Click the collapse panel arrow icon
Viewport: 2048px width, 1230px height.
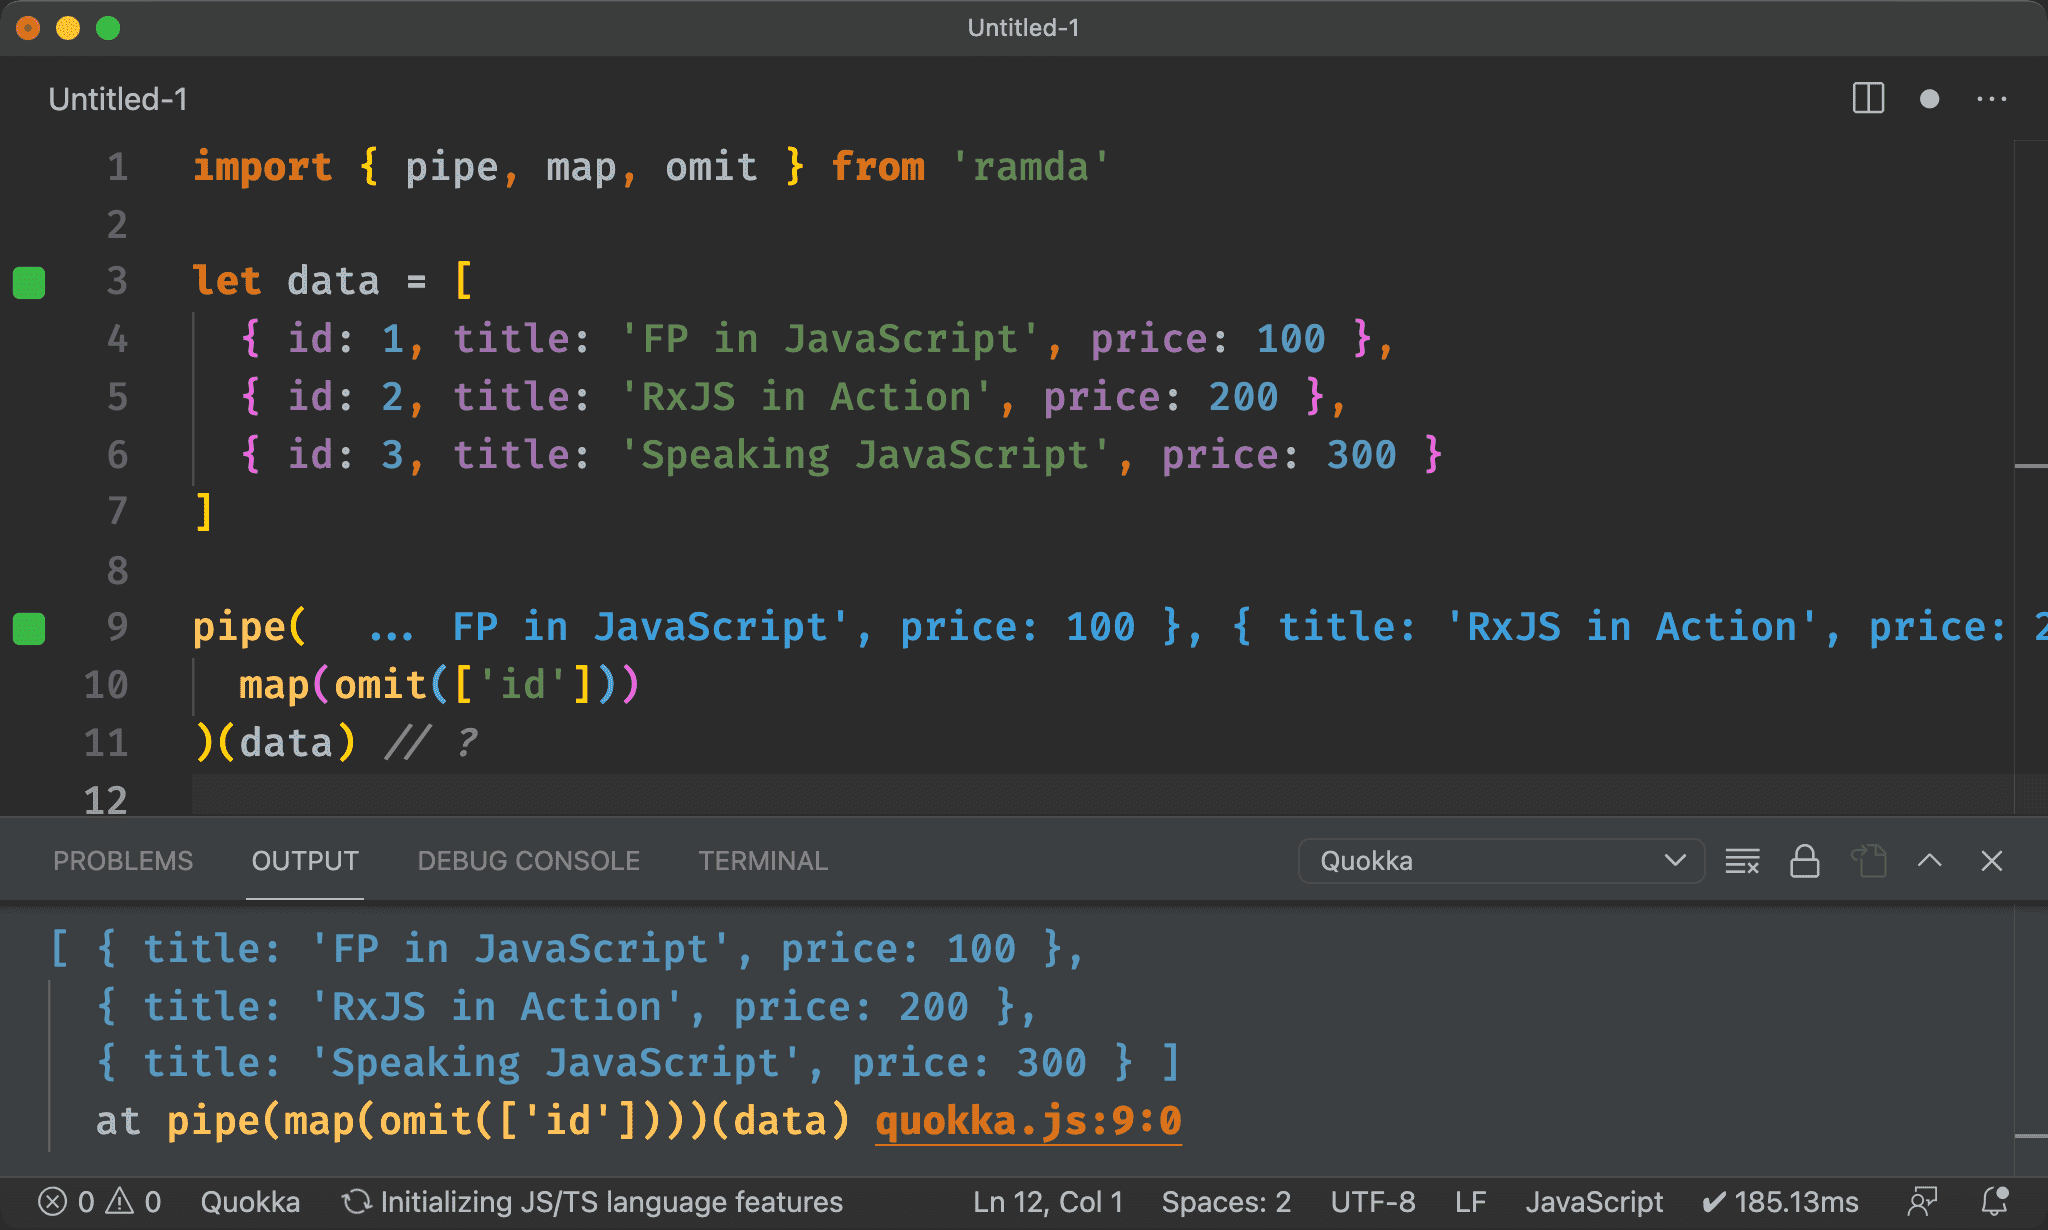(1931, 860)
